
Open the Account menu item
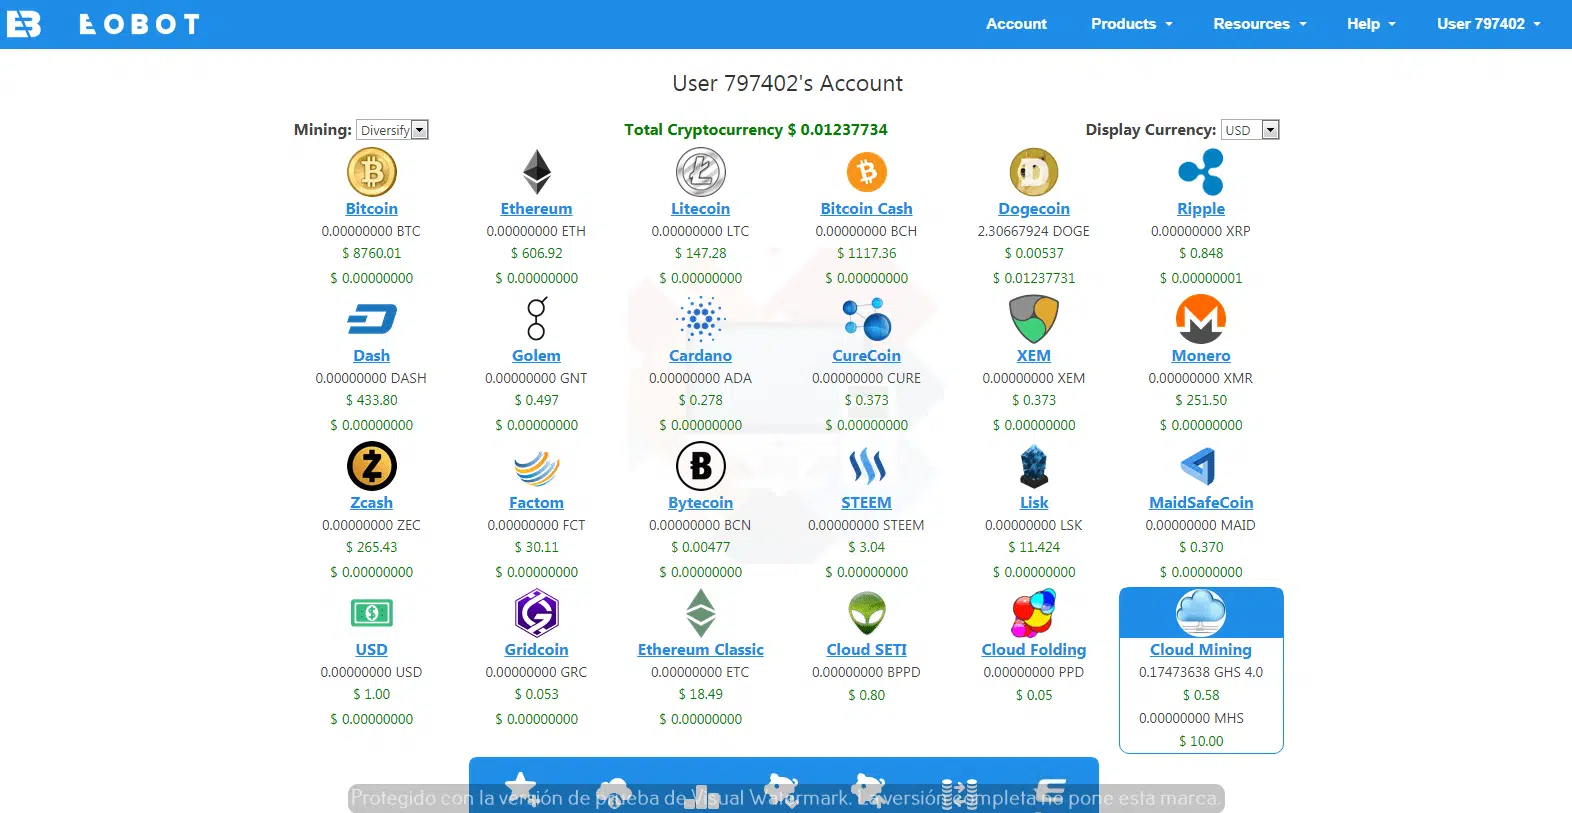click(x=1016, y=24)
